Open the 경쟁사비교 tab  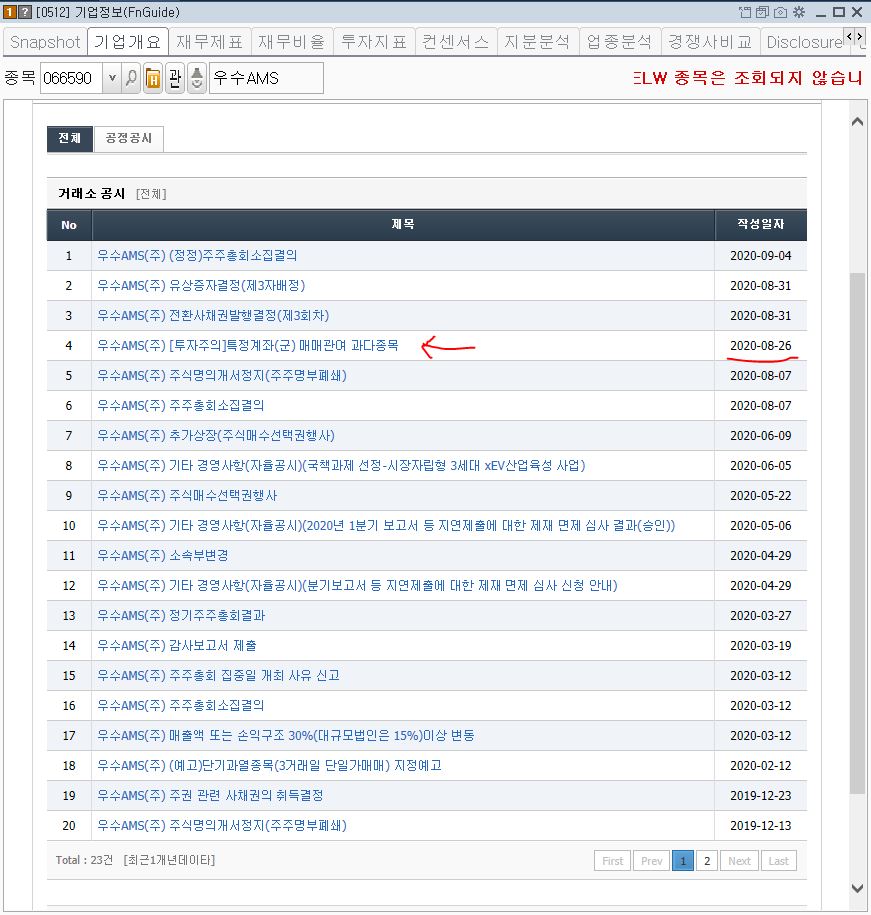pyautogui.click(x=711, y=42)
